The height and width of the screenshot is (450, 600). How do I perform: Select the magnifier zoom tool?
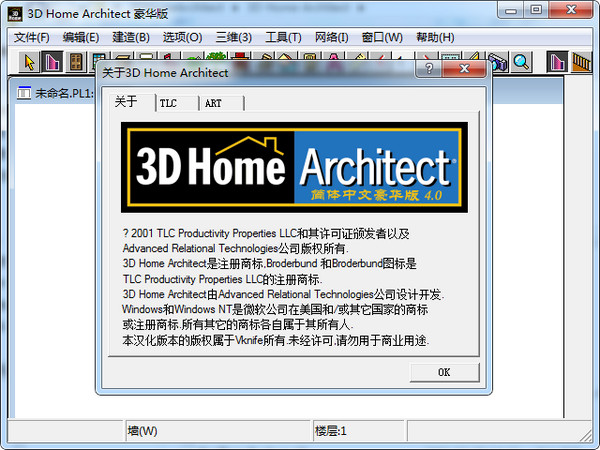(521, 62)
